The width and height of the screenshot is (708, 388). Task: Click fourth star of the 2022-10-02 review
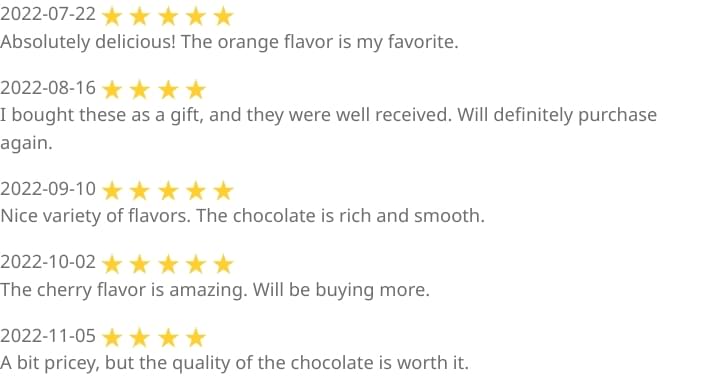tap(196, 265)
